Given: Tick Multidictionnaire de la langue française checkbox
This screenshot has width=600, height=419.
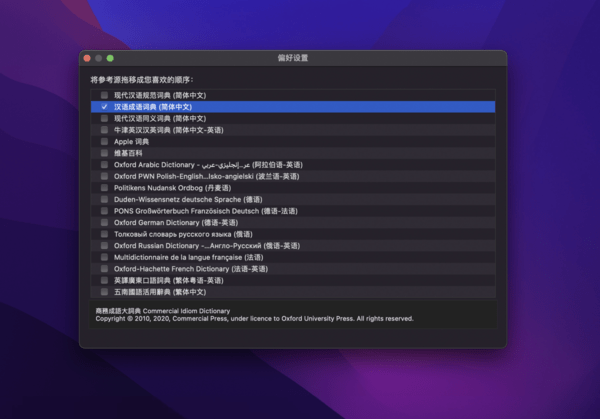Looking at the screenshot, I should pyautogui.click(x=104, y=257).
